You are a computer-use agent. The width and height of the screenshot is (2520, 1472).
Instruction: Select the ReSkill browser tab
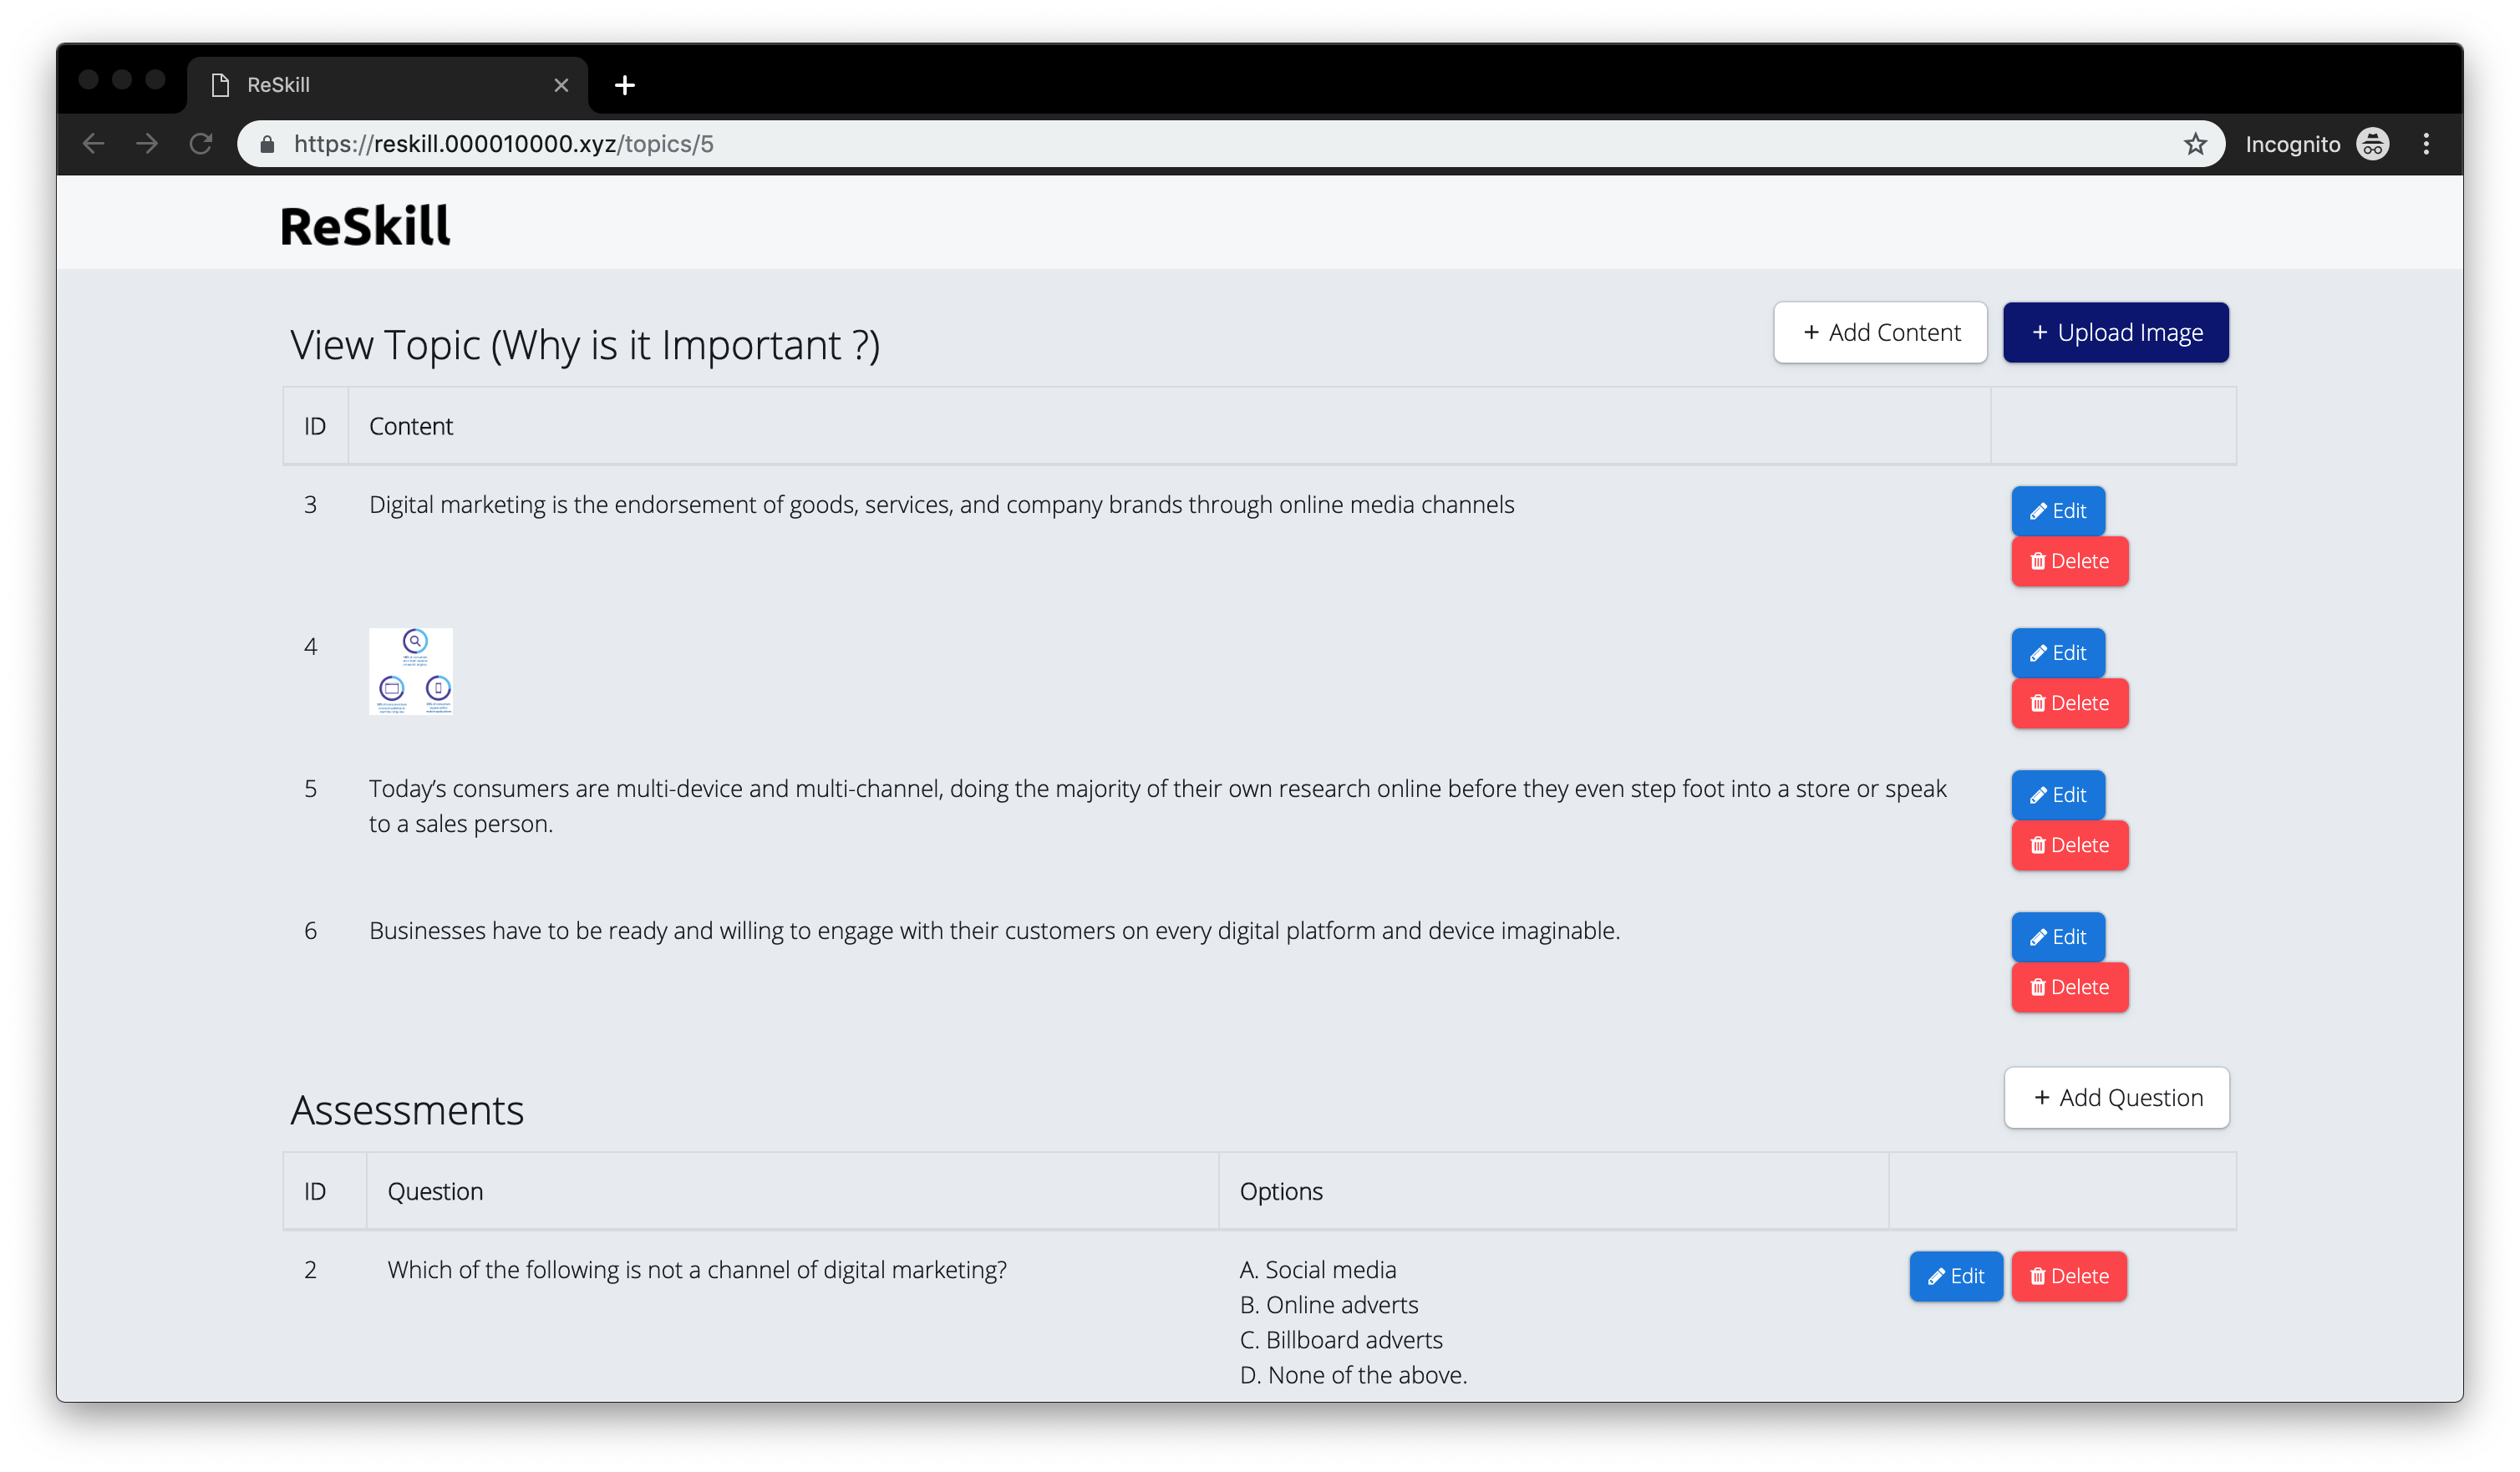380,86
